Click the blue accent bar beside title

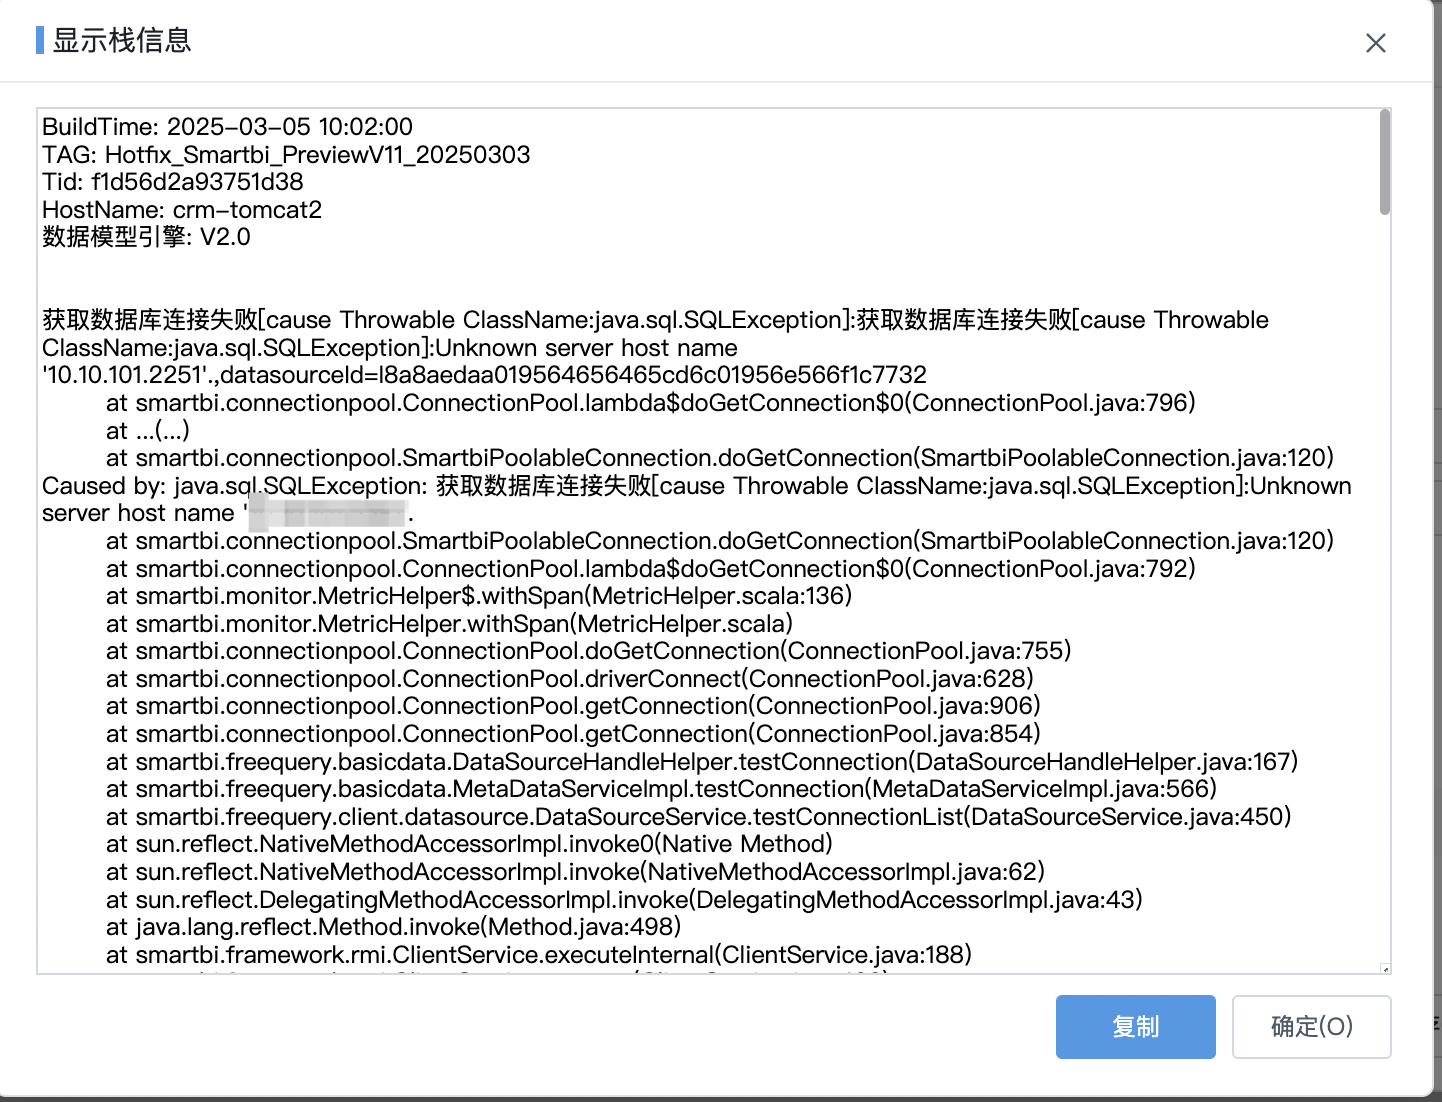40,40
